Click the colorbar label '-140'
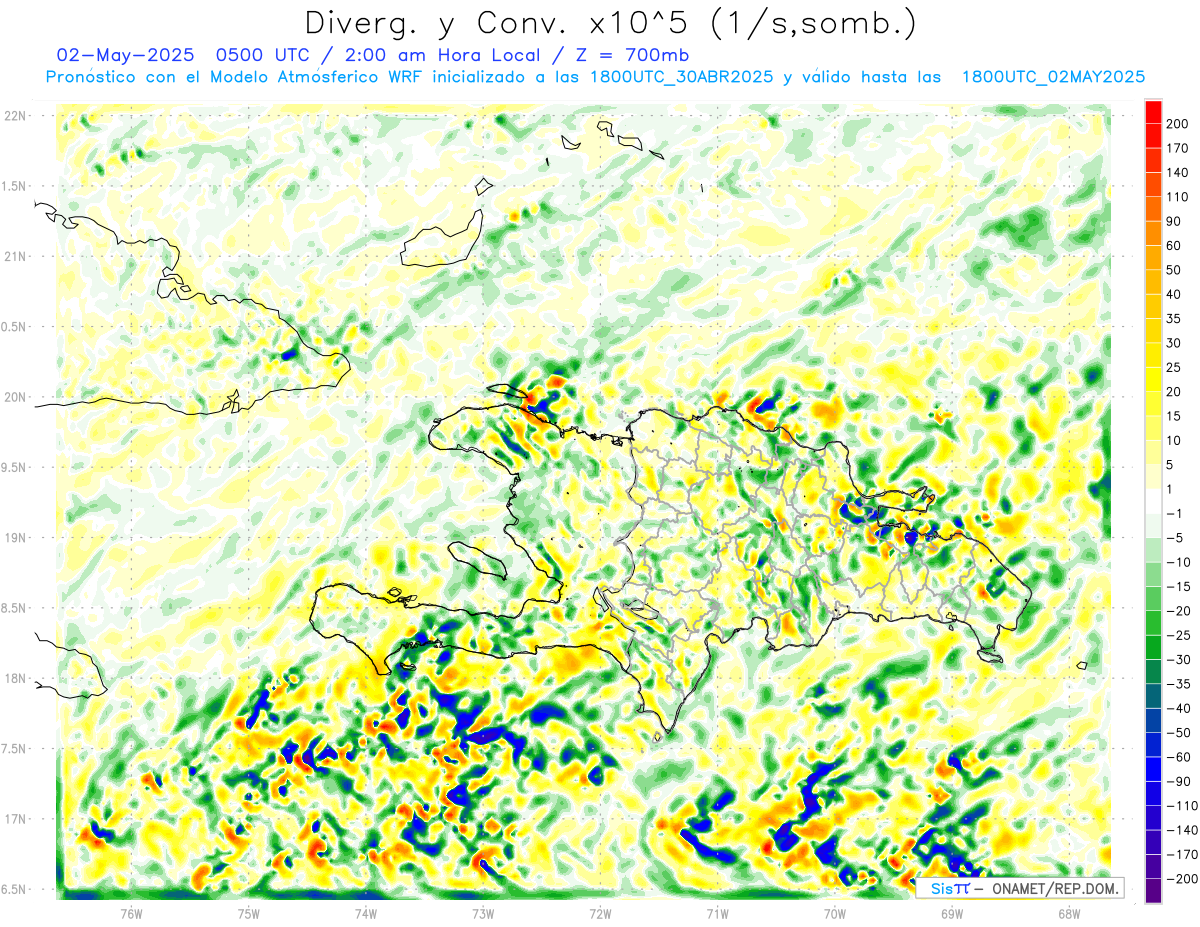This screenshot has width=1200, height=927. pos(1183,830)
